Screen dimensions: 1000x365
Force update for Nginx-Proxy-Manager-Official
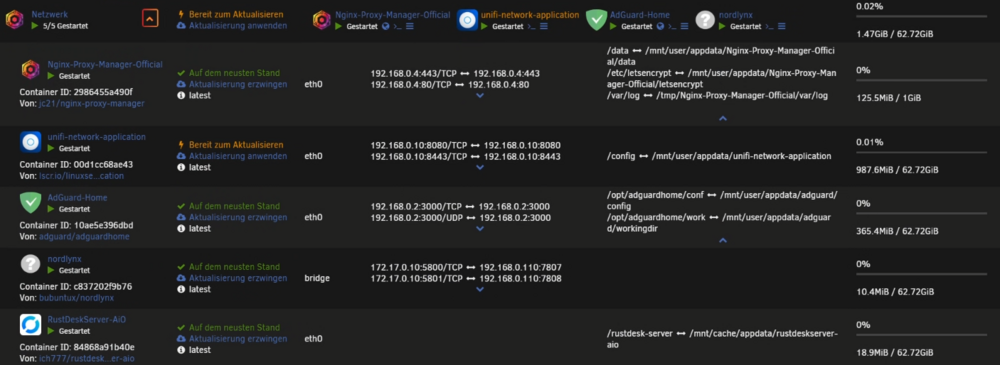238,84
